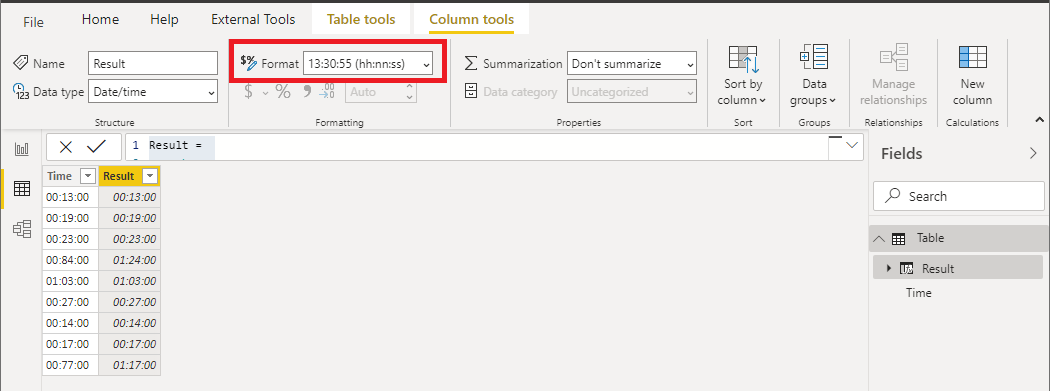Open currency format dropdown arrow
The image size is (1050, 391).
(x=265, y=92)
